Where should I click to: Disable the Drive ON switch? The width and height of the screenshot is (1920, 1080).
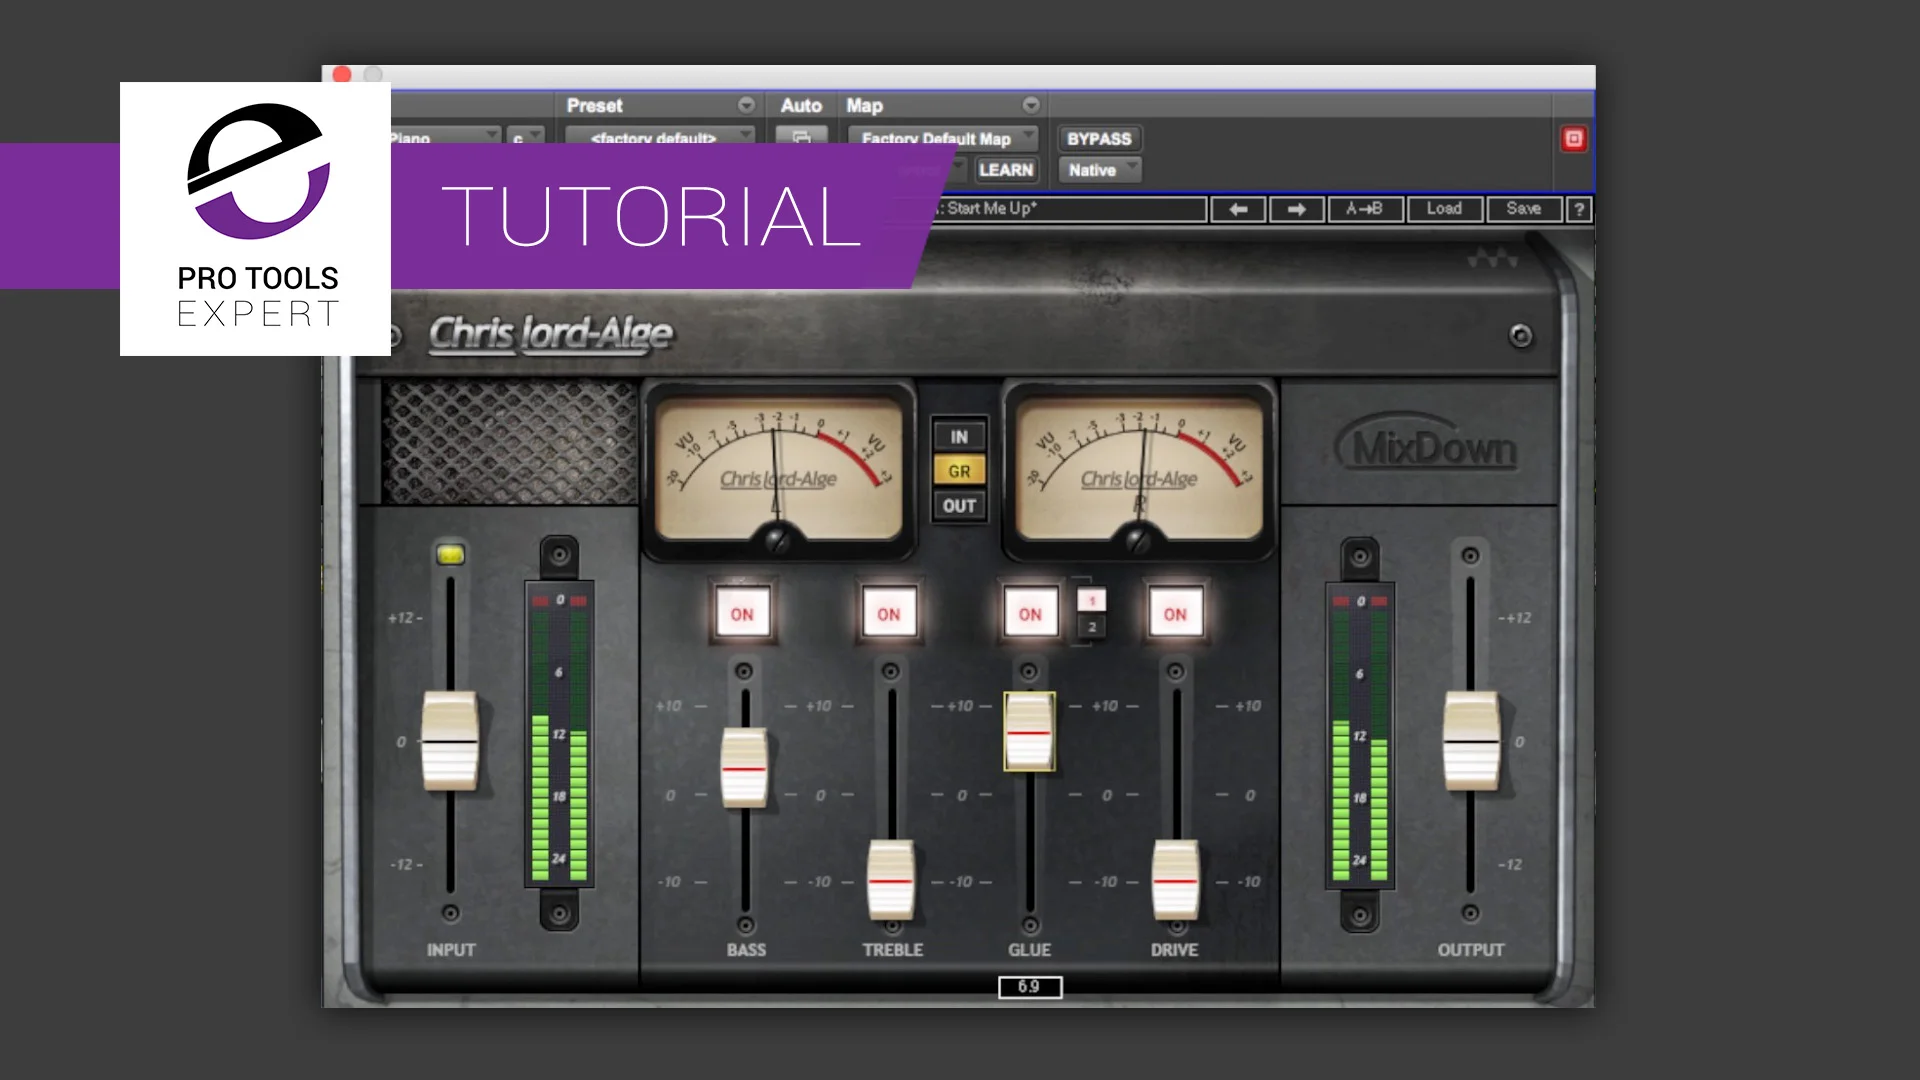(x=1174, y=614)
